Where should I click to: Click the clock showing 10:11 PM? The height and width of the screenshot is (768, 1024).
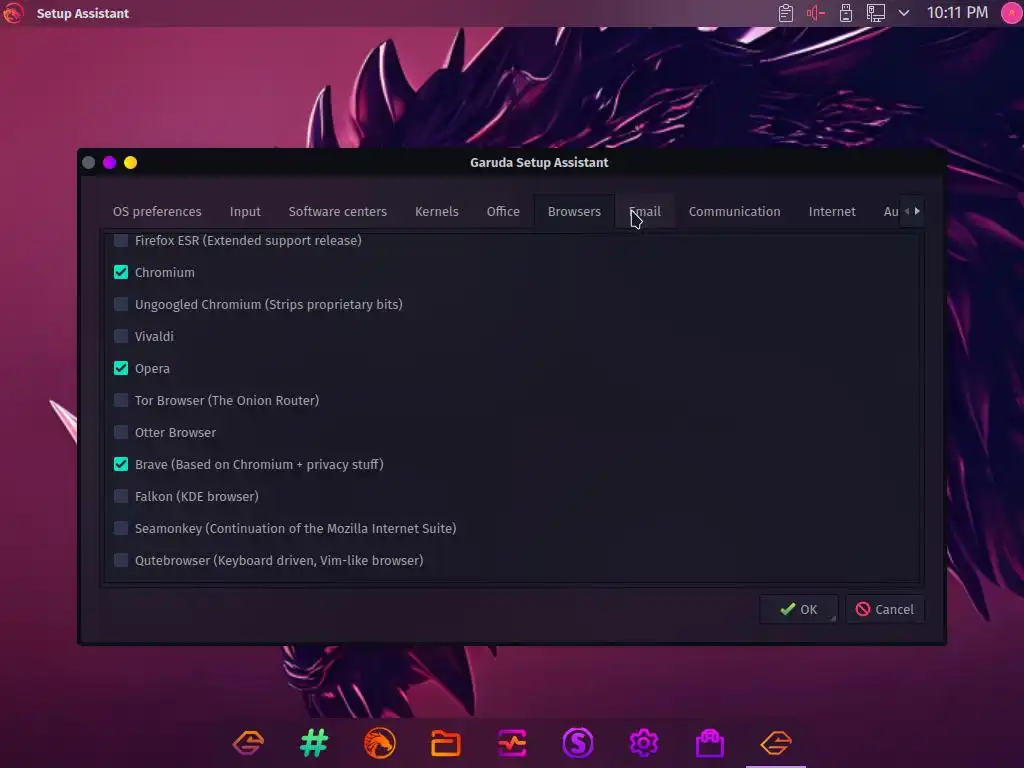(x=957, y=13)
